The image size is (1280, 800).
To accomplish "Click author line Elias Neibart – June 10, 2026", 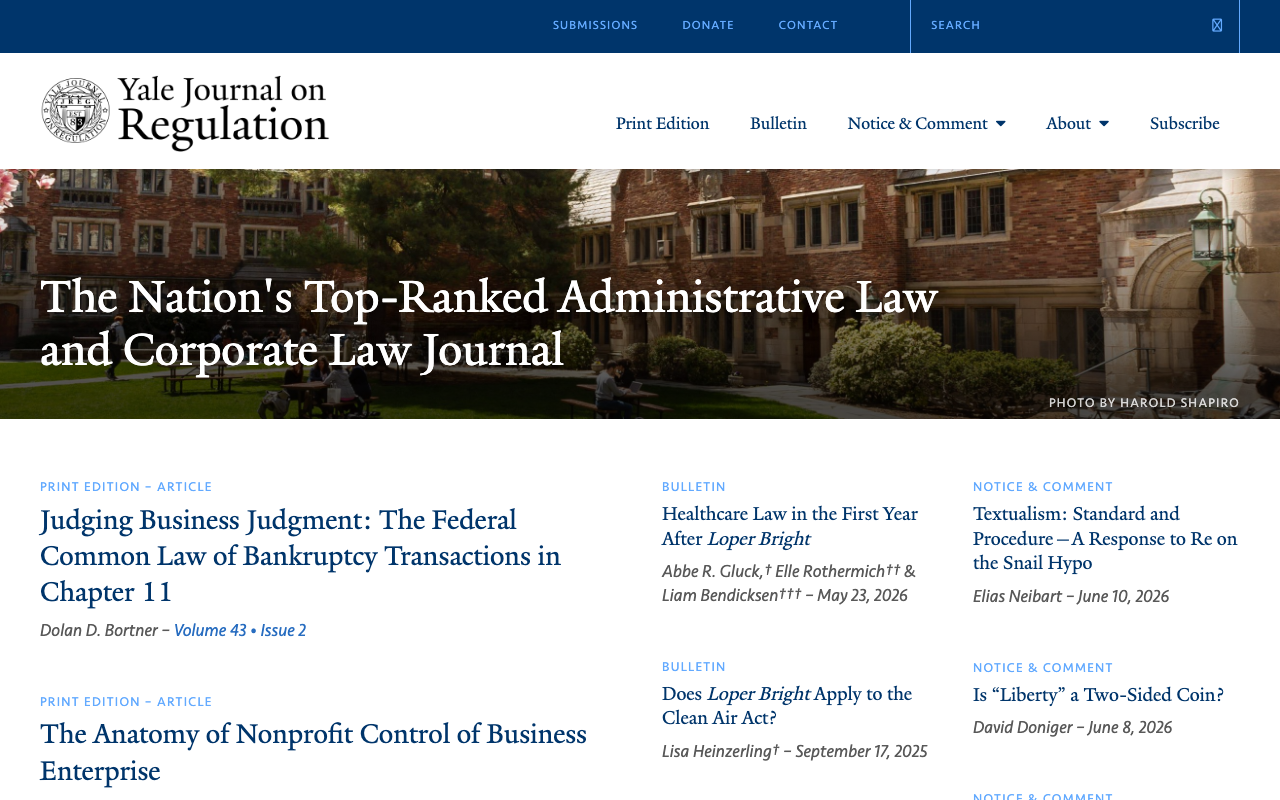I will pyautogui.click(x=1071, y=597).
